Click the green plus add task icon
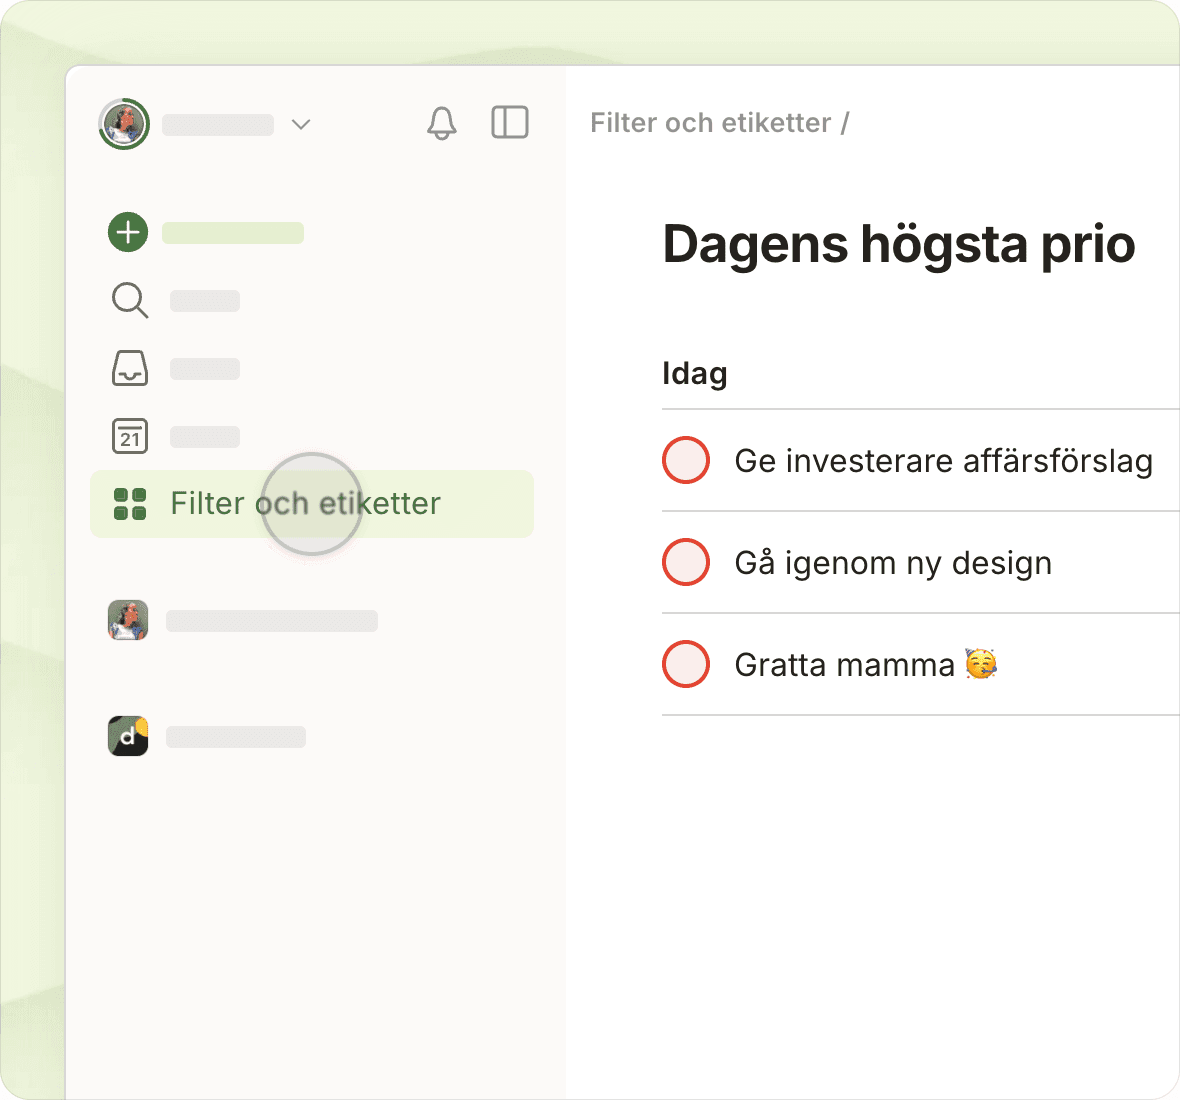 (128, 232)
